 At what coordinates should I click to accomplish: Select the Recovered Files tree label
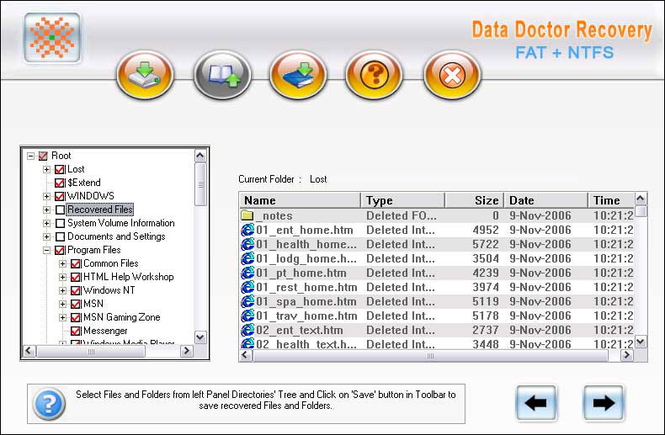tap(100, 209)
